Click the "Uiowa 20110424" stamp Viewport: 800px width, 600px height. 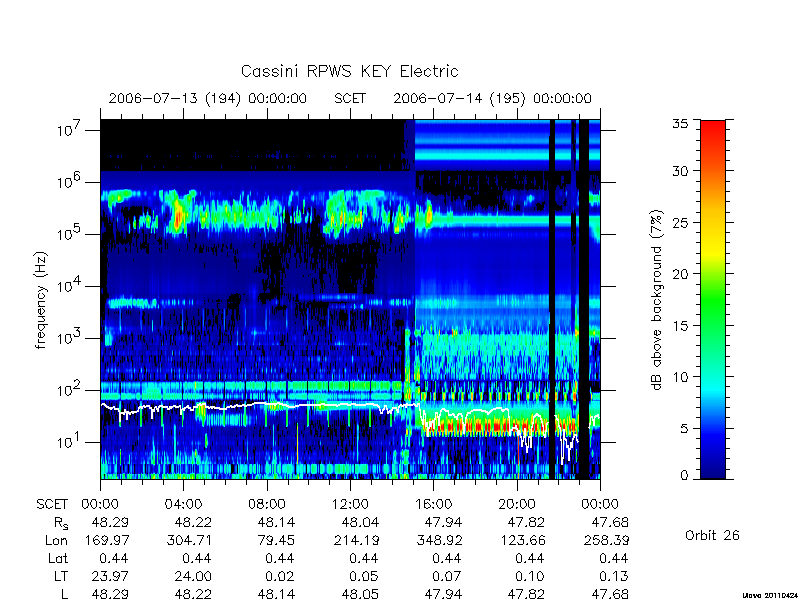770,595
